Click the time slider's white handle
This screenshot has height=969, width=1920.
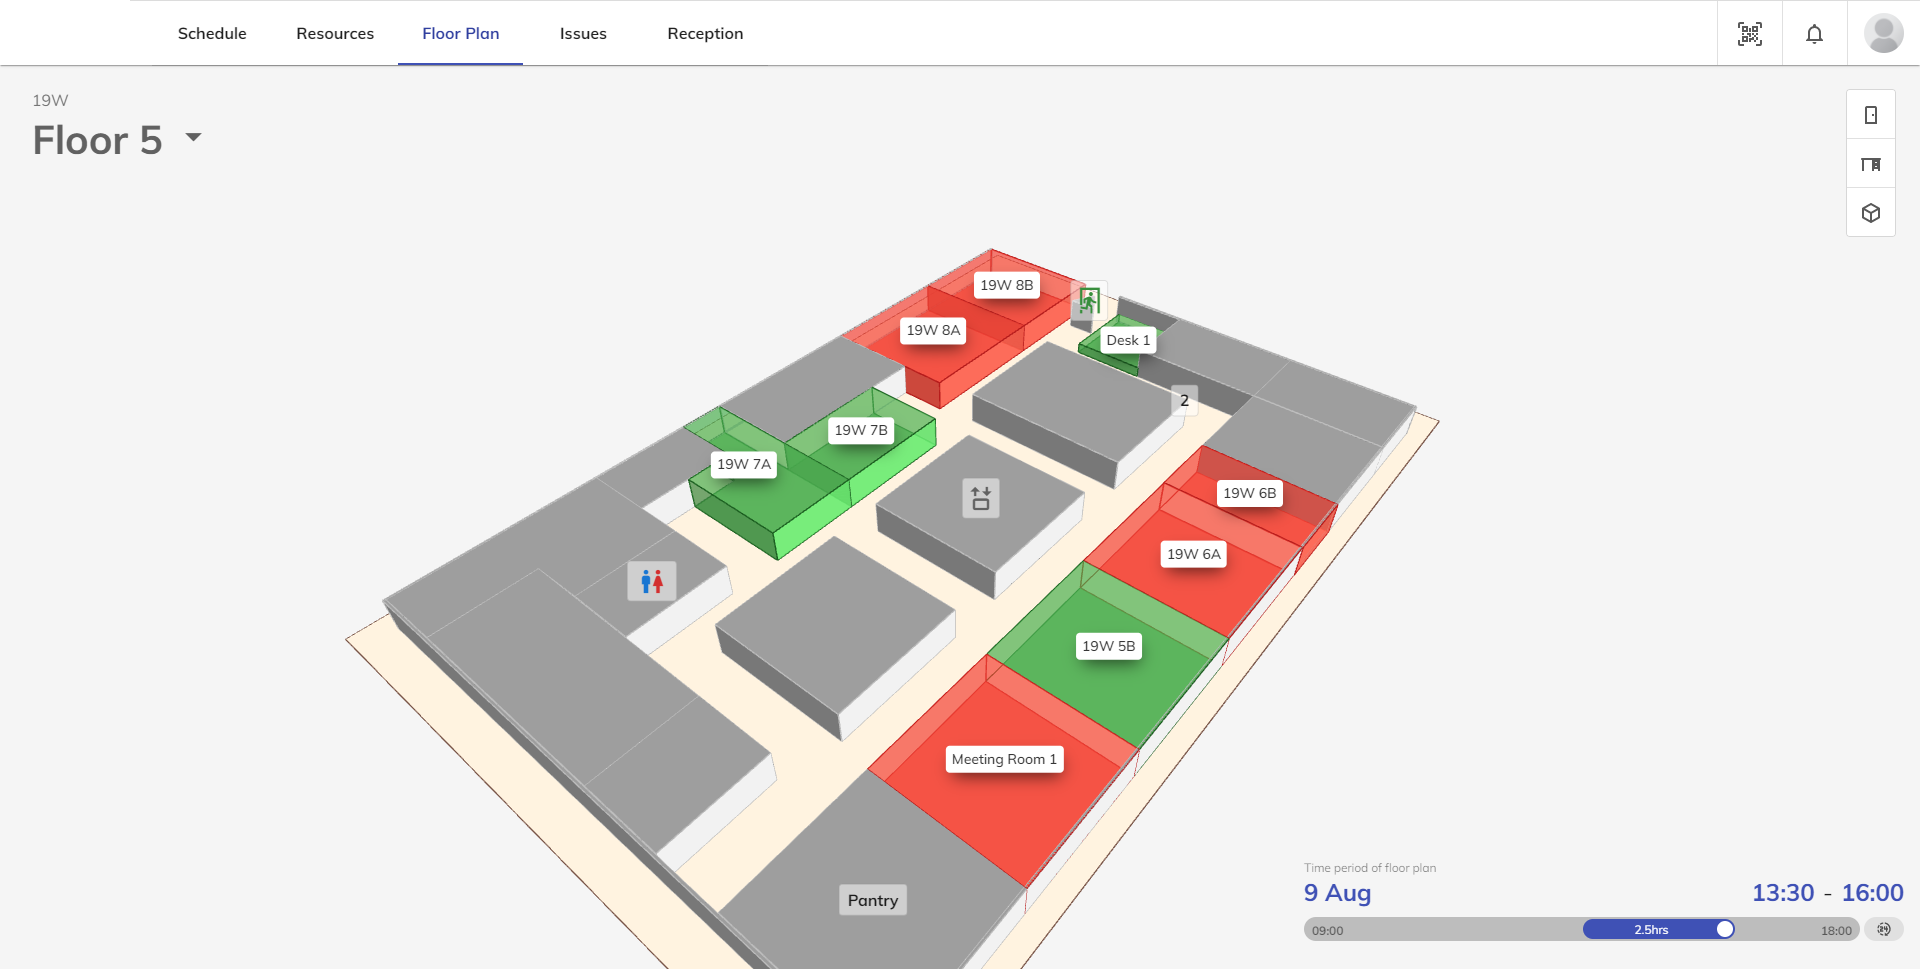tap(1724, 930)
